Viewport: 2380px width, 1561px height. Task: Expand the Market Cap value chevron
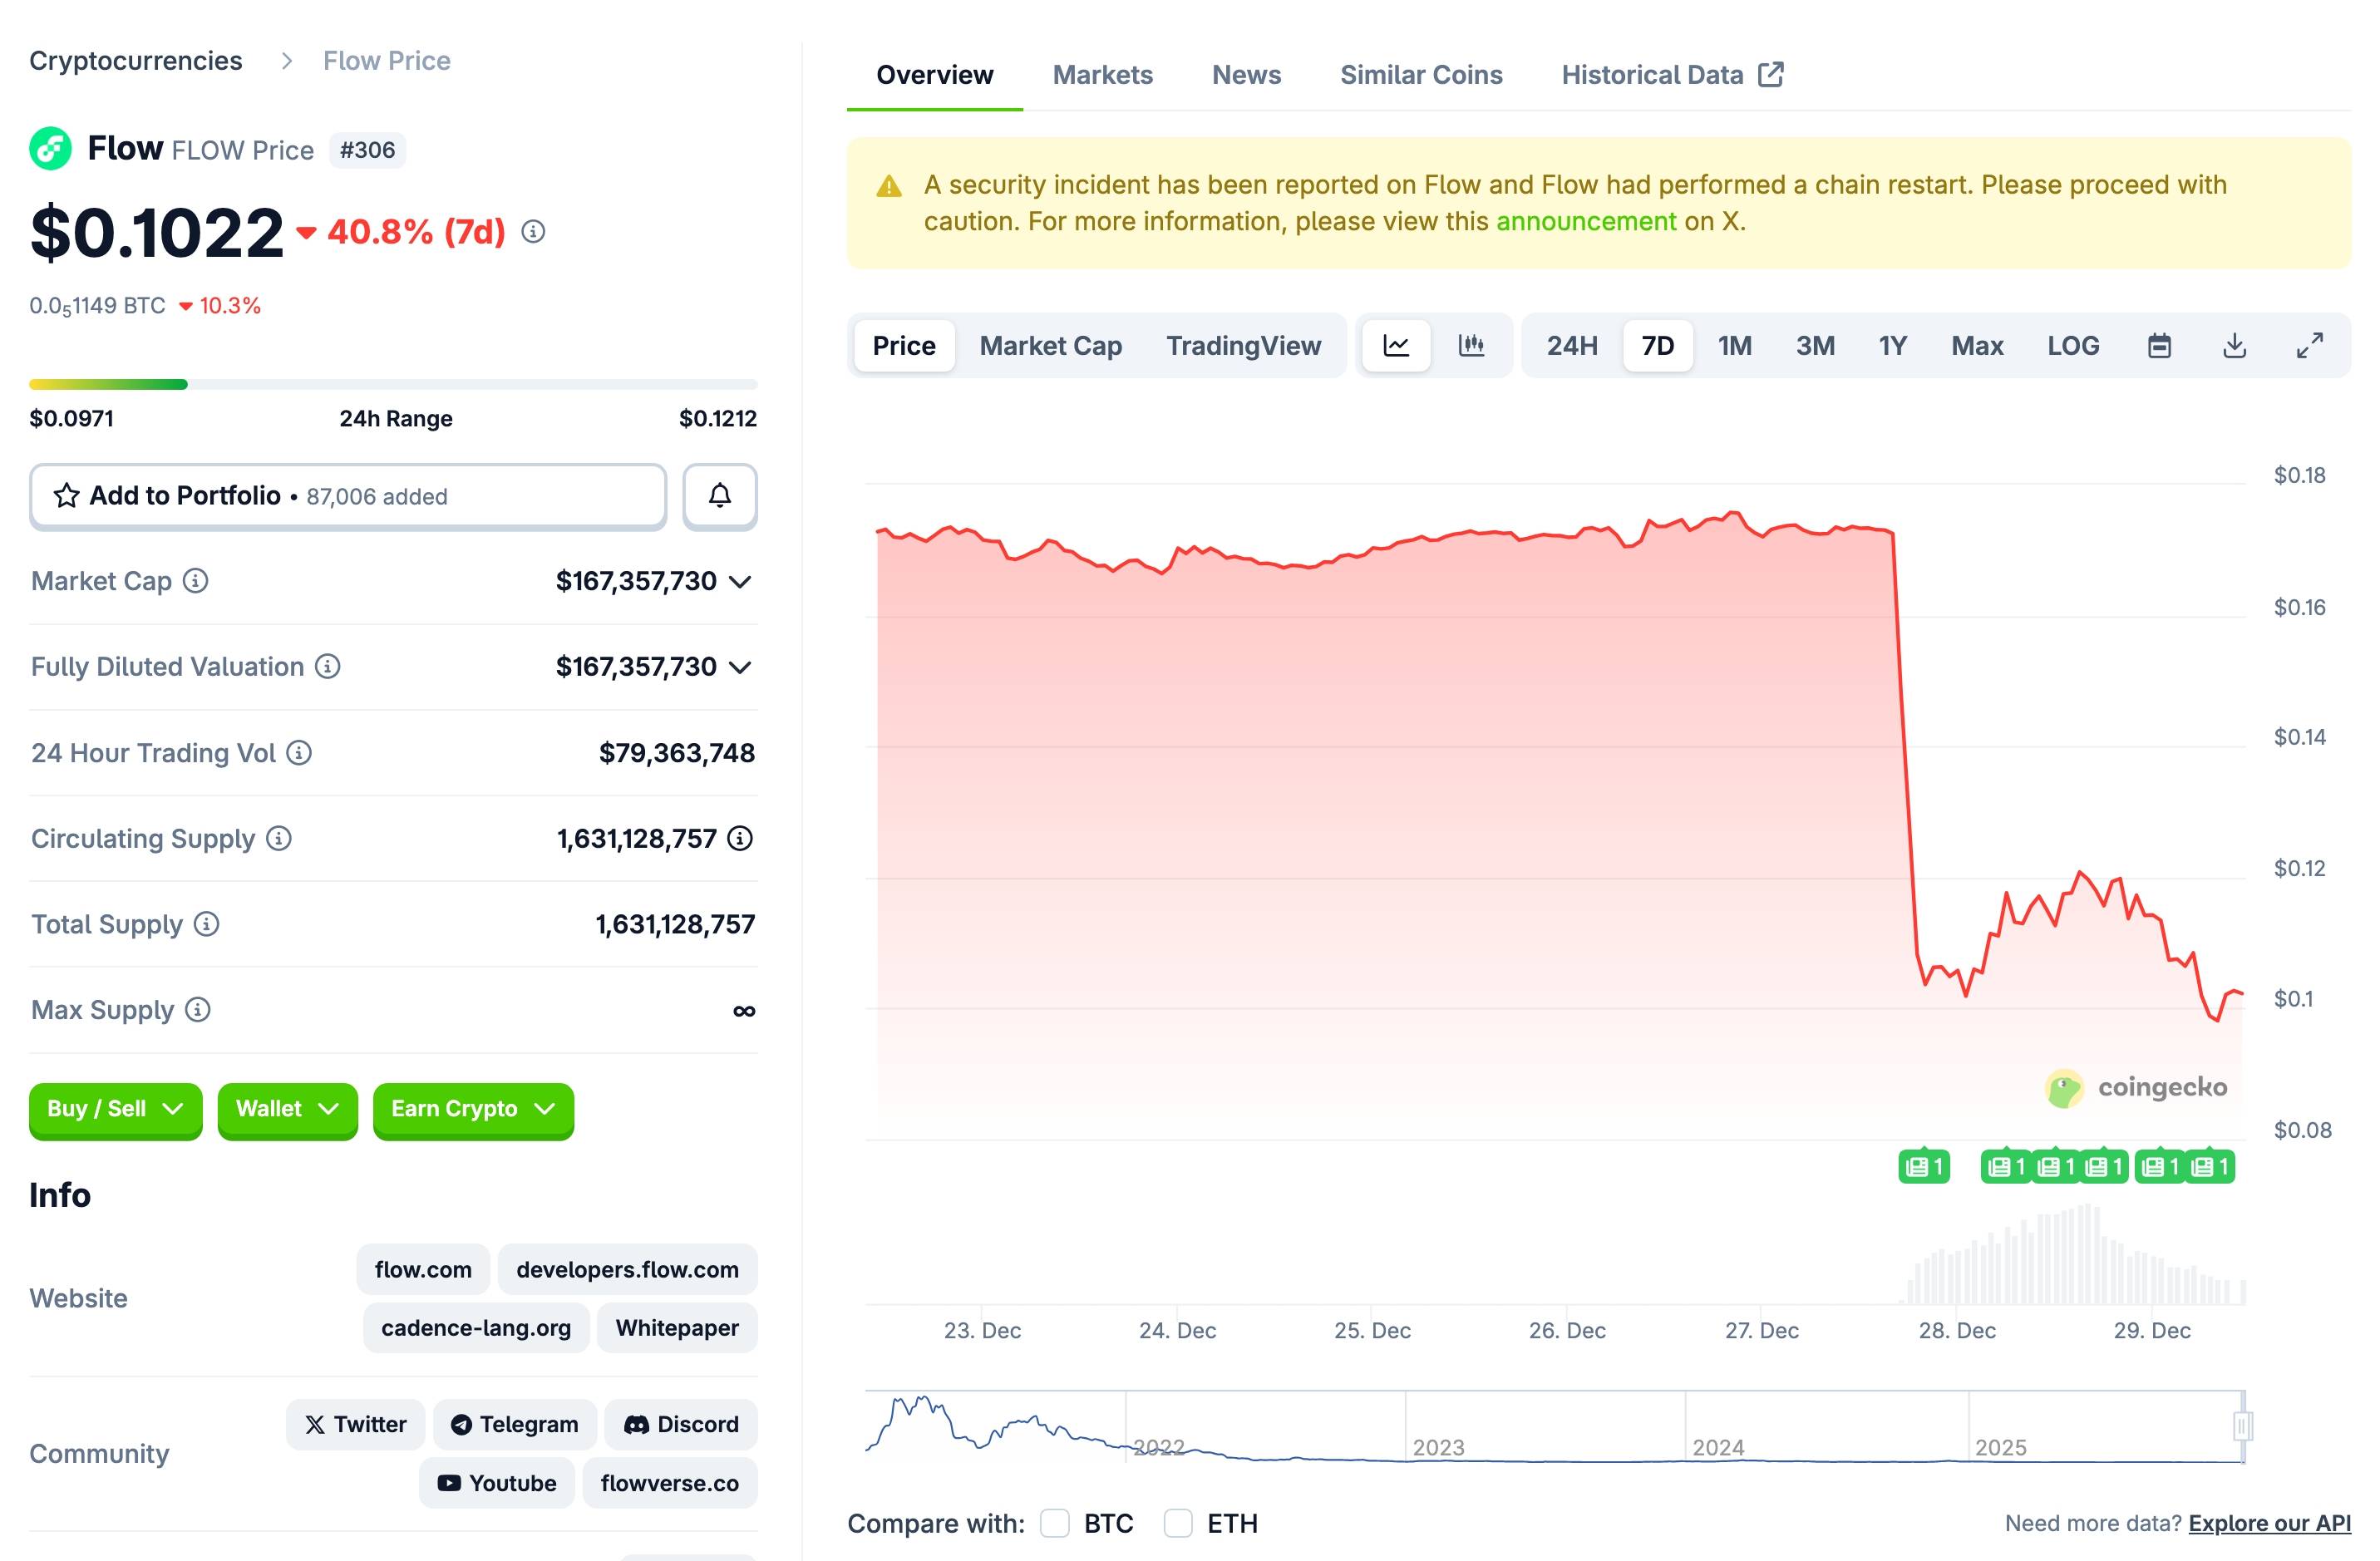coord(740,582)
